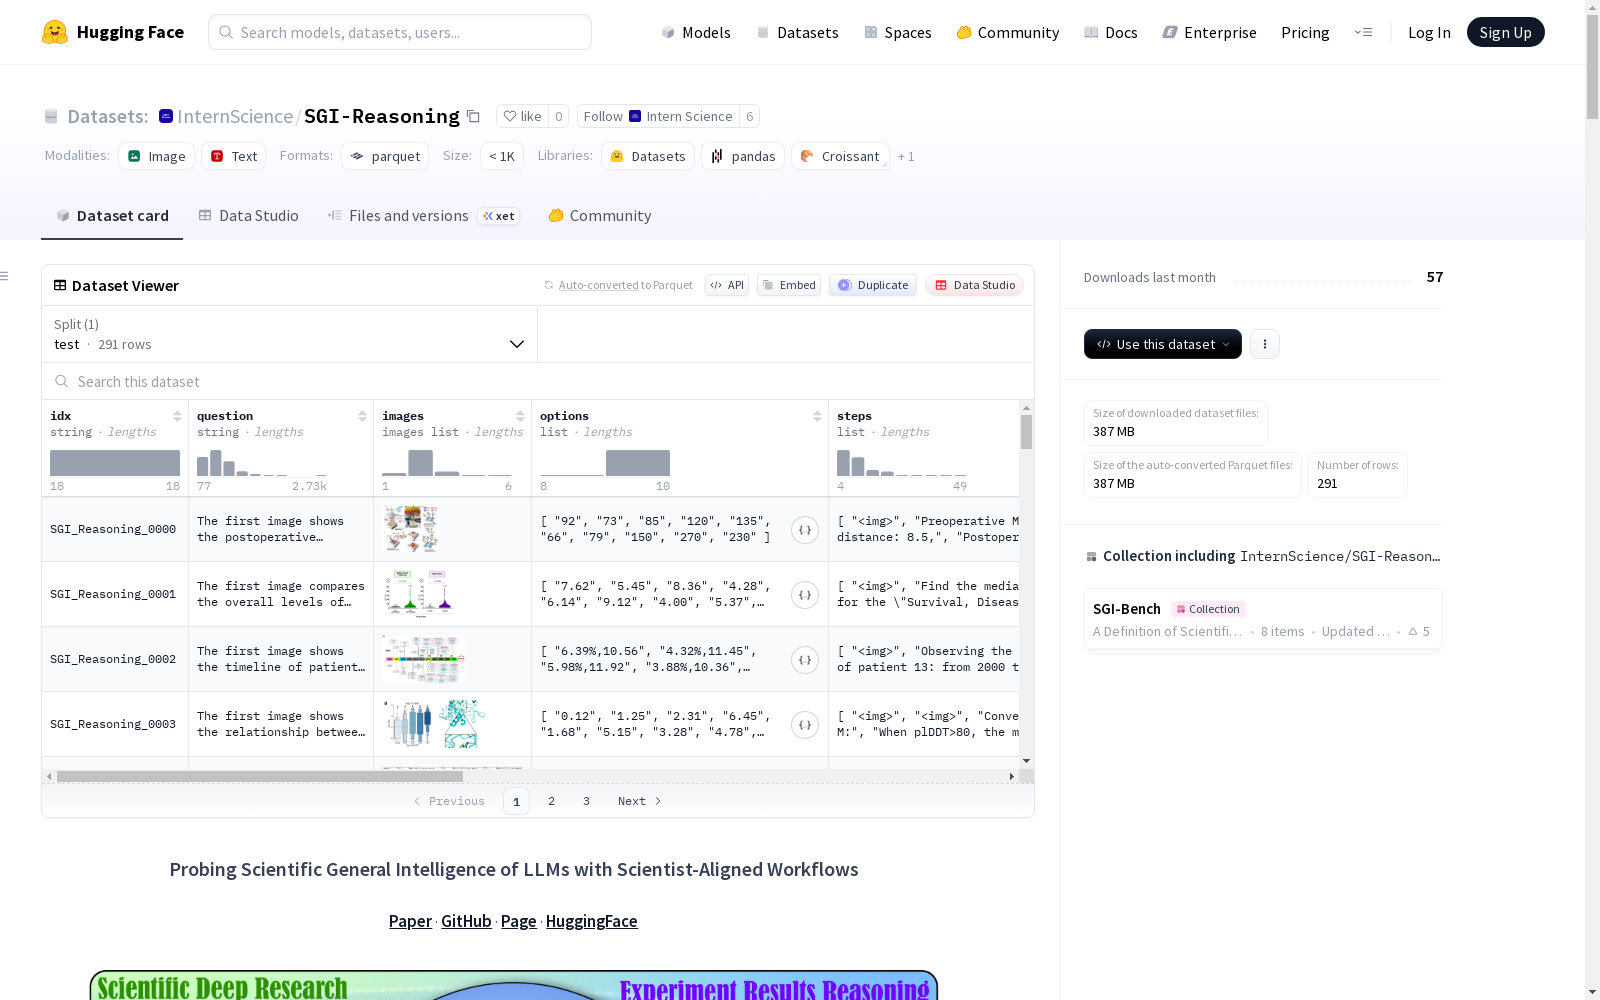
Task: Click the Sign Up button
Action: 1505,32
